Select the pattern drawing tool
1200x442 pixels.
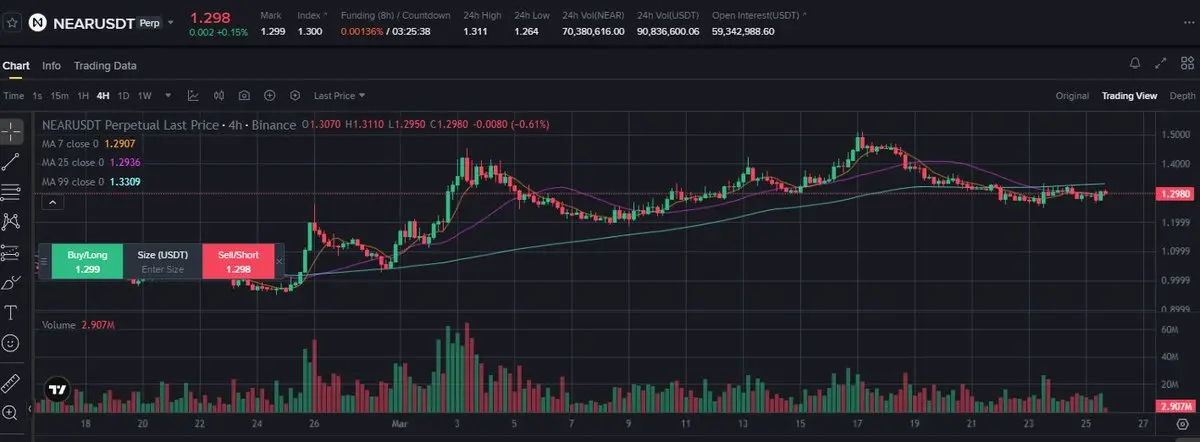pyautogui.click(x=11, y=221)
